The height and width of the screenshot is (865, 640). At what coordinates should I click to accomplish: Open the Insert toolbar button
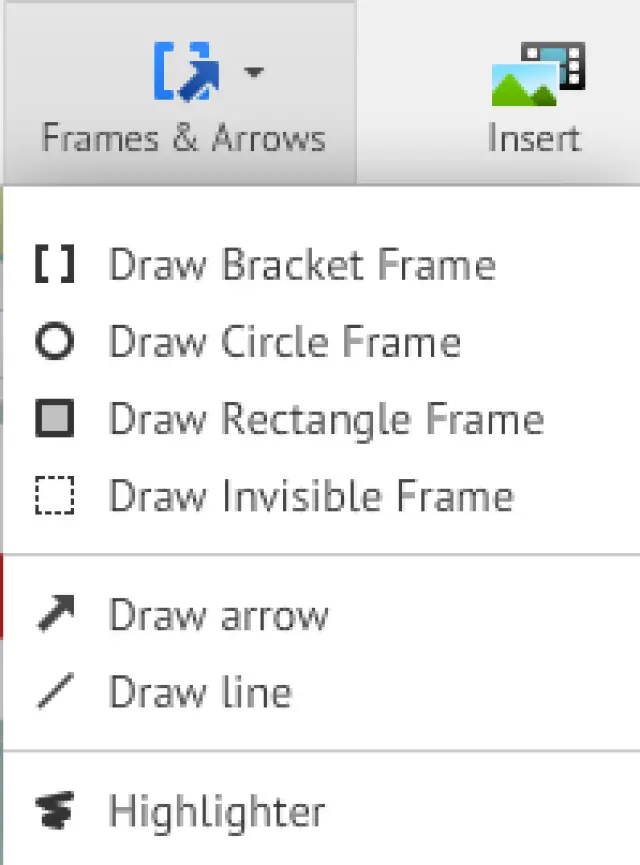(x=535, y=95)
